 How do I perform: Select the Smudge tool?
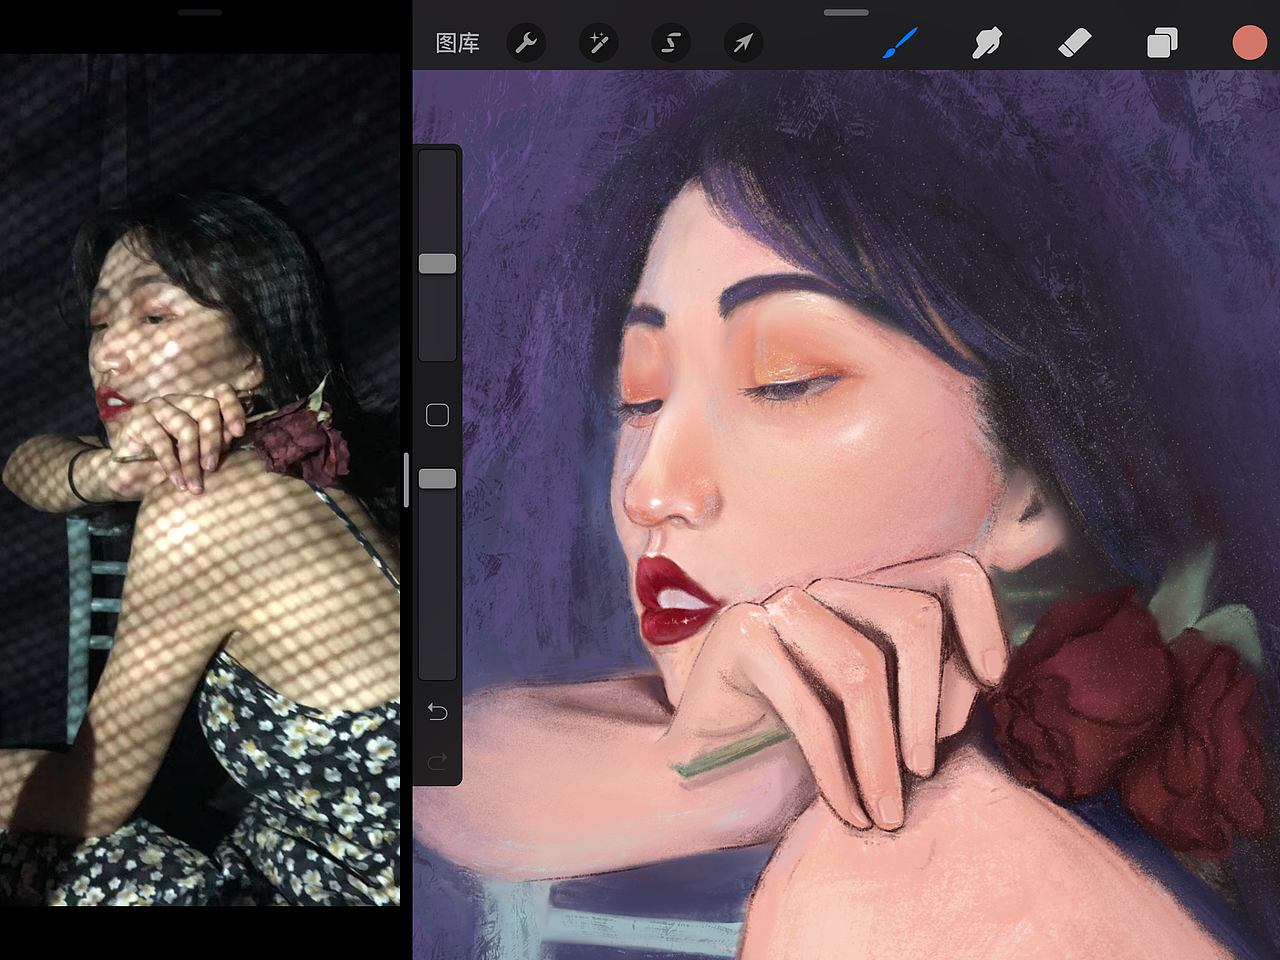click(x=987, y=43)
